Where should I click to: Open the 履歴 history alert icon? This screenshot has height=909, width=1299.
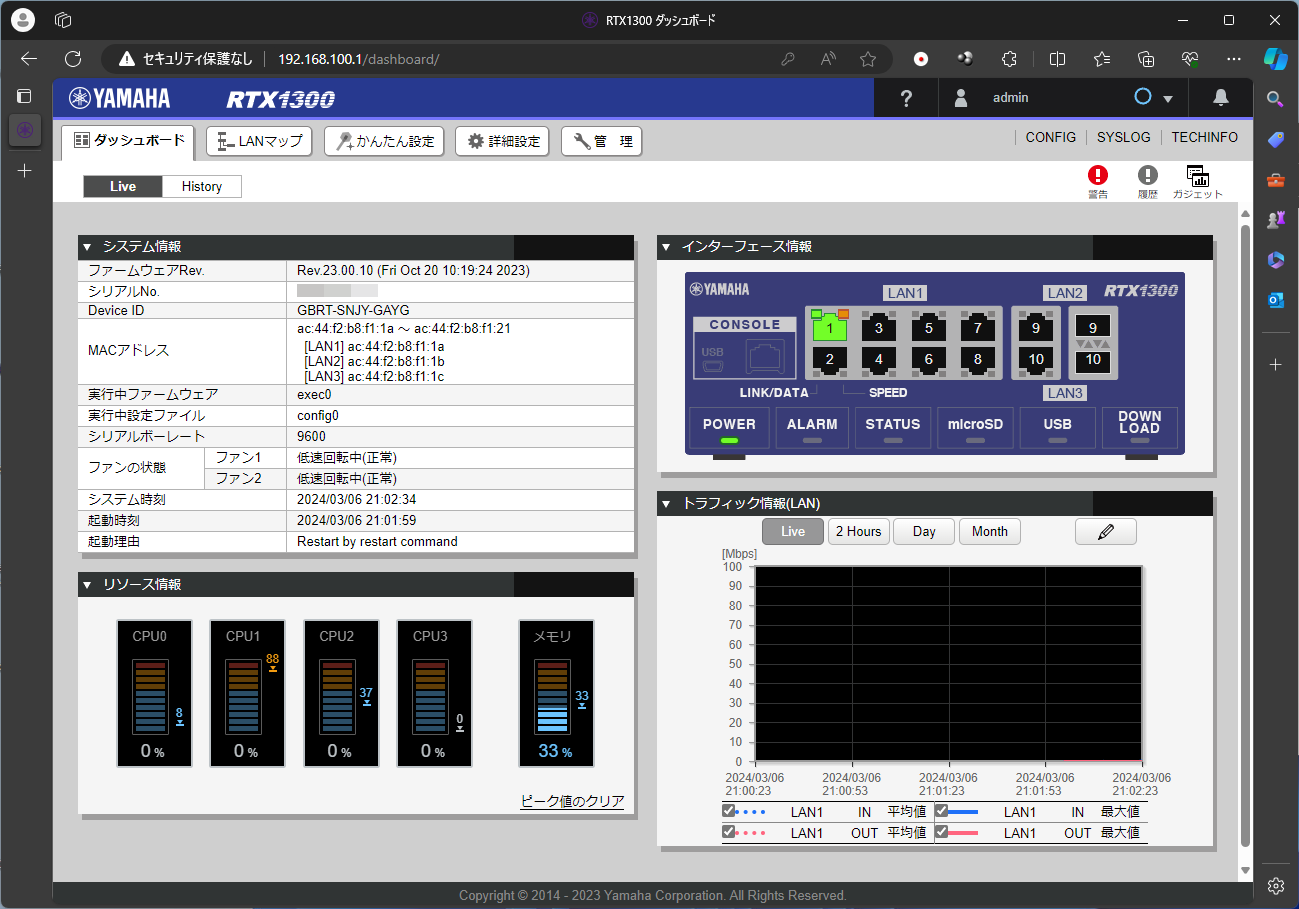1147,182
